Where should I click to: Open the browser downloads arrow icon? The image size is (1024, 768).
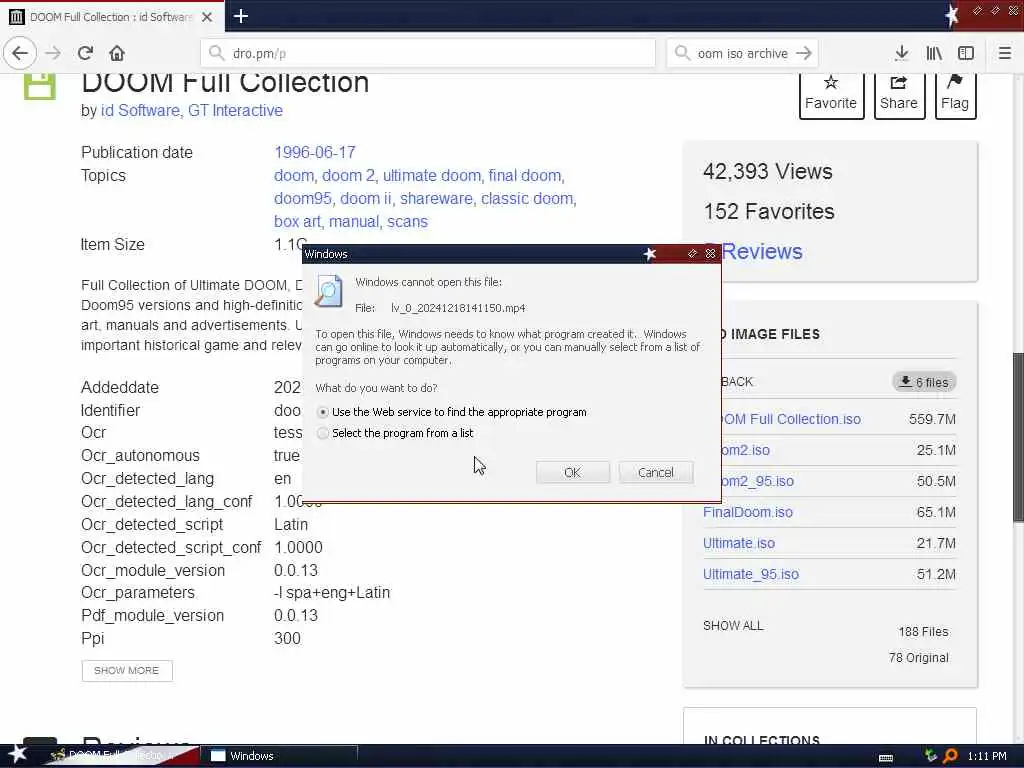pos(902,53)
